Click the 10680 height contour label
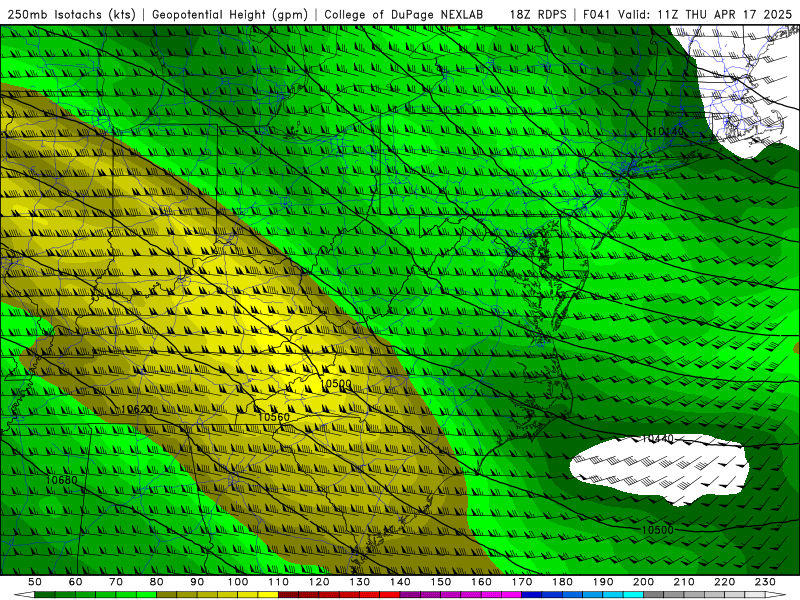This screenshot has width=800, height=600. (x=61, y=480)
